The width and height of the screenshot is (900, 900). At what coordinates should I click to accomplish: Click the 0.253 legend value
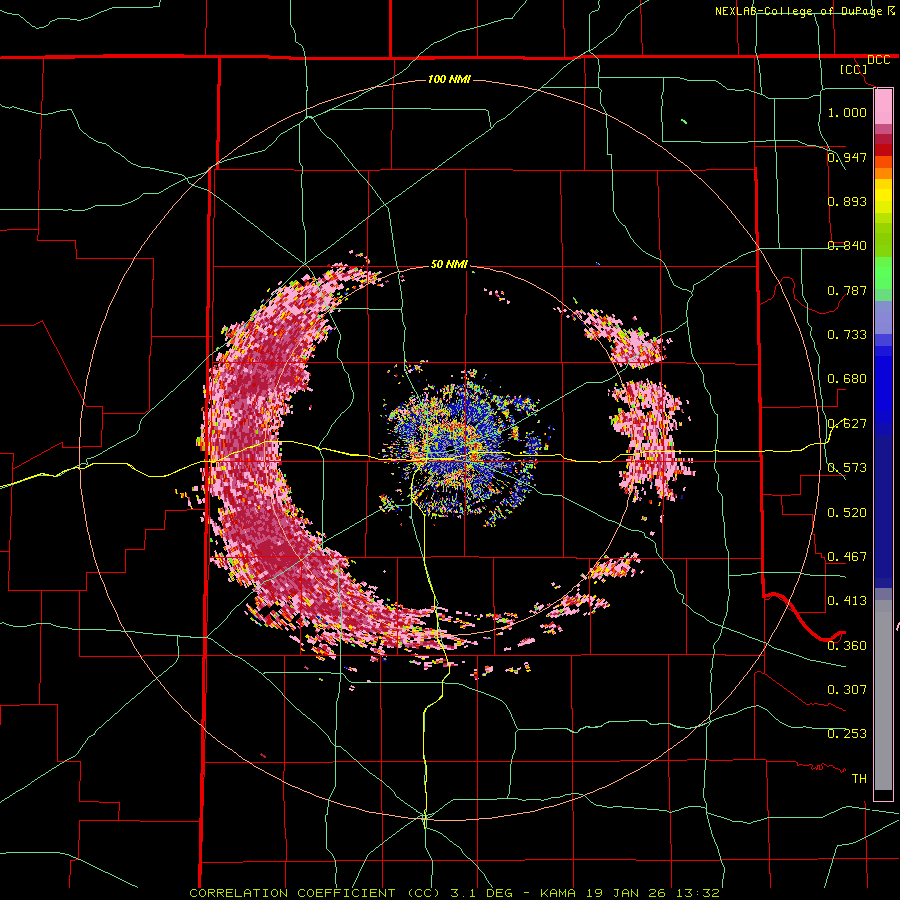(847, 734)
